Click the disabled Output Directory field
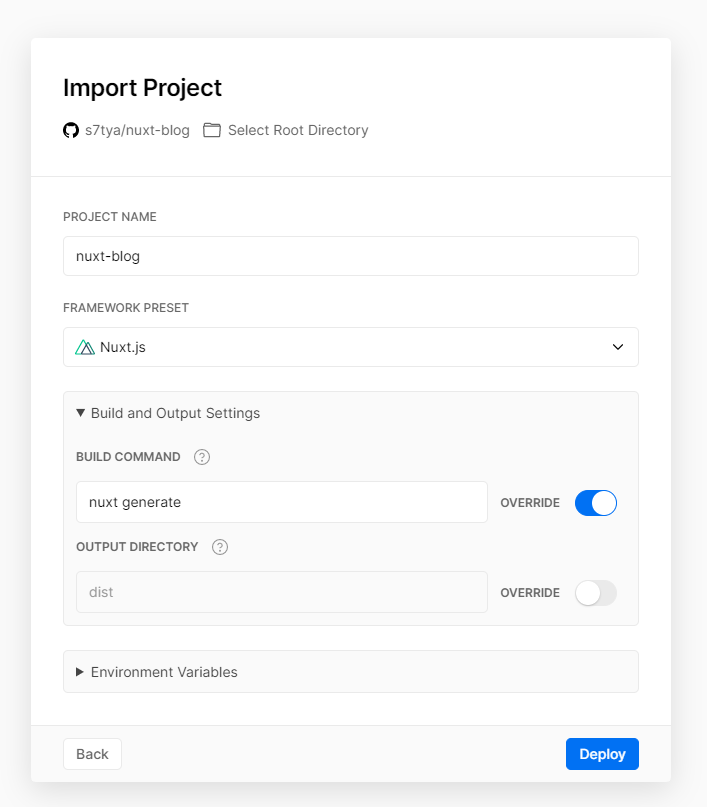 [281, 592]
